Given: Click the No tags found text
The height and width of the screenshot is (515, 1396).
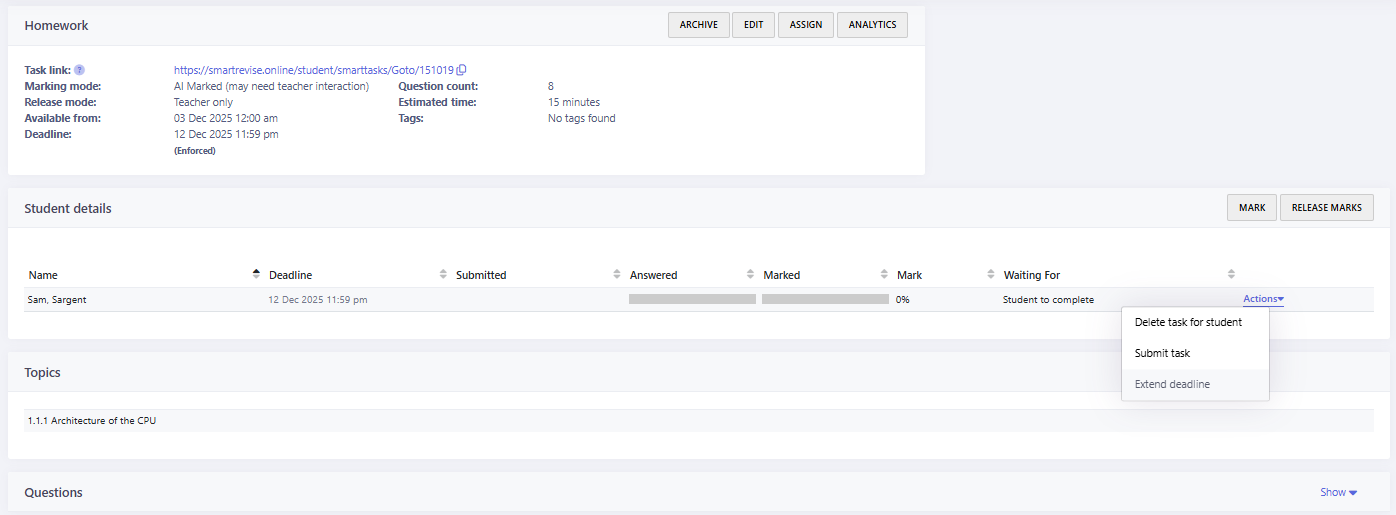Looking at the screenshot, I should click(582, 118).
